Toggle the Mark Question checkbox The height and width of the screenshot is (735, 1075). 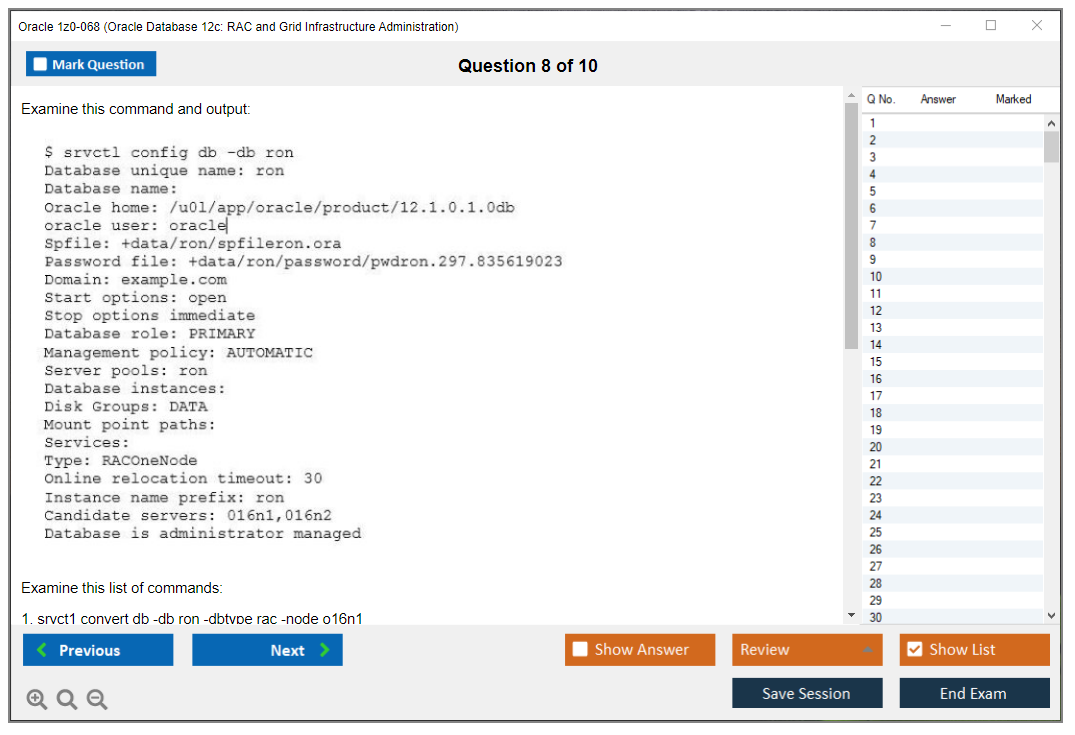pyautogui.click(x=39, y=63)
